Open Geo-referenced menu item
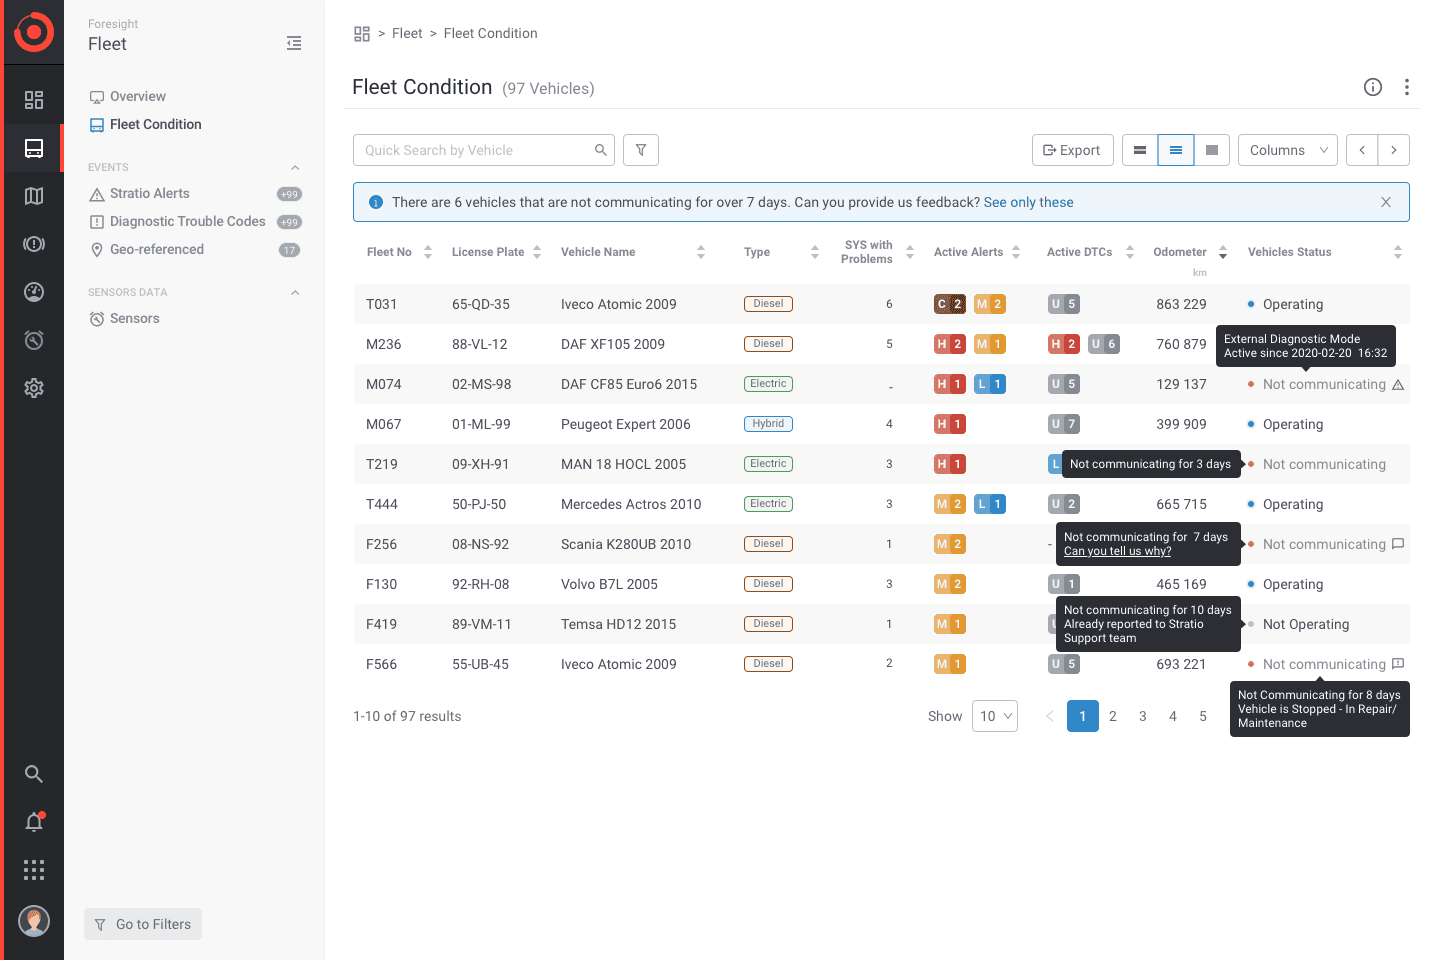 click(156, 250)
